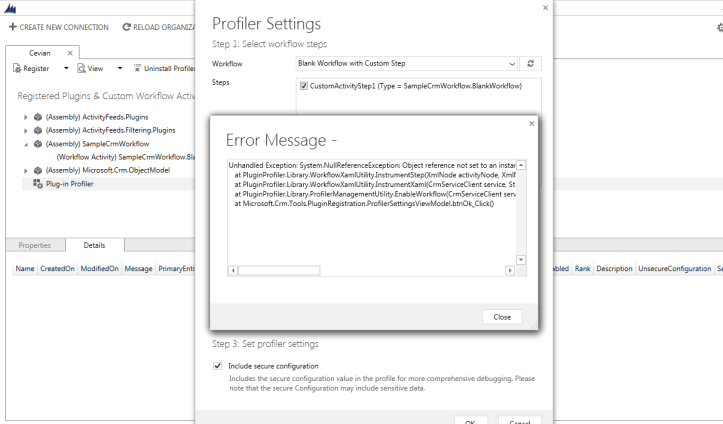723x424 pixels.
Task: Open the Workflow dropdown list
Action: coord(513,63)
